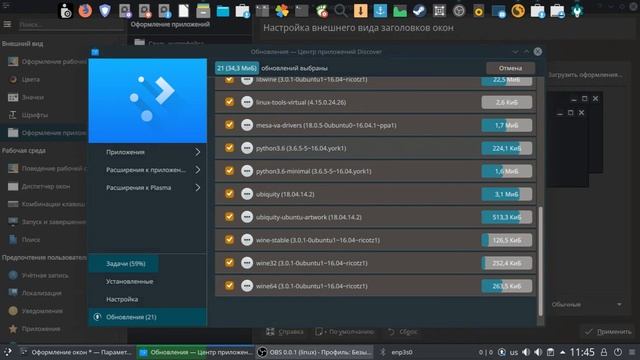Expand the Расширения к Plasma chevron
This screenshot has width=640, height=360.
pos(198,188)
